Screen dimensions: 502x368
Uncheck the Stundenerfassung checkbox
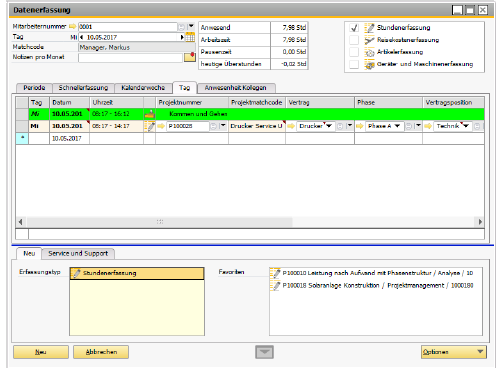354,28
